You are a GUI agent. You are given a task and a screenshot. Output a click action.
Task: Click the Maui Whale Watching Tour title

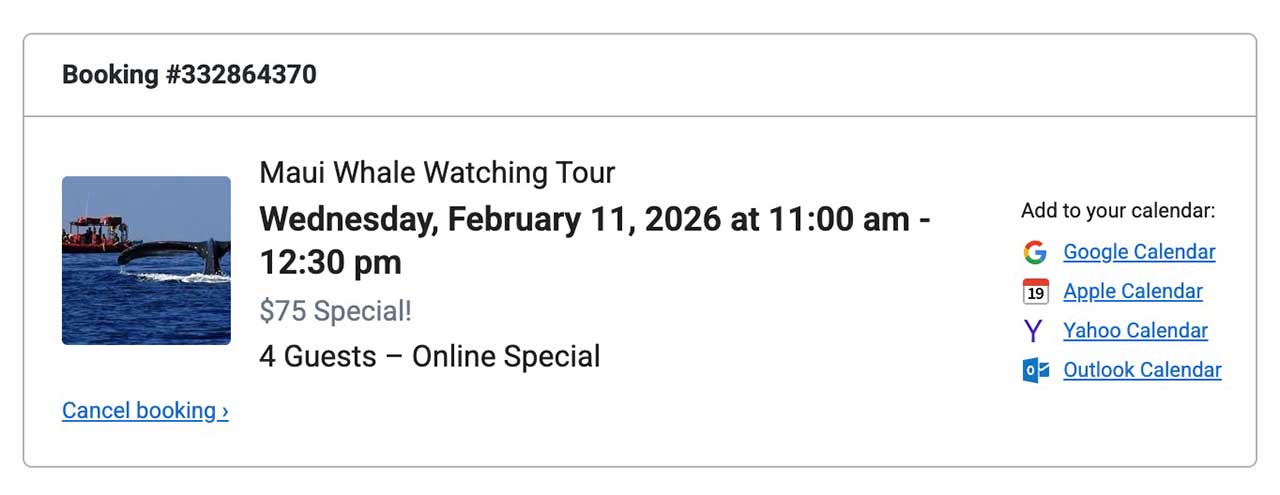point(437,172)
